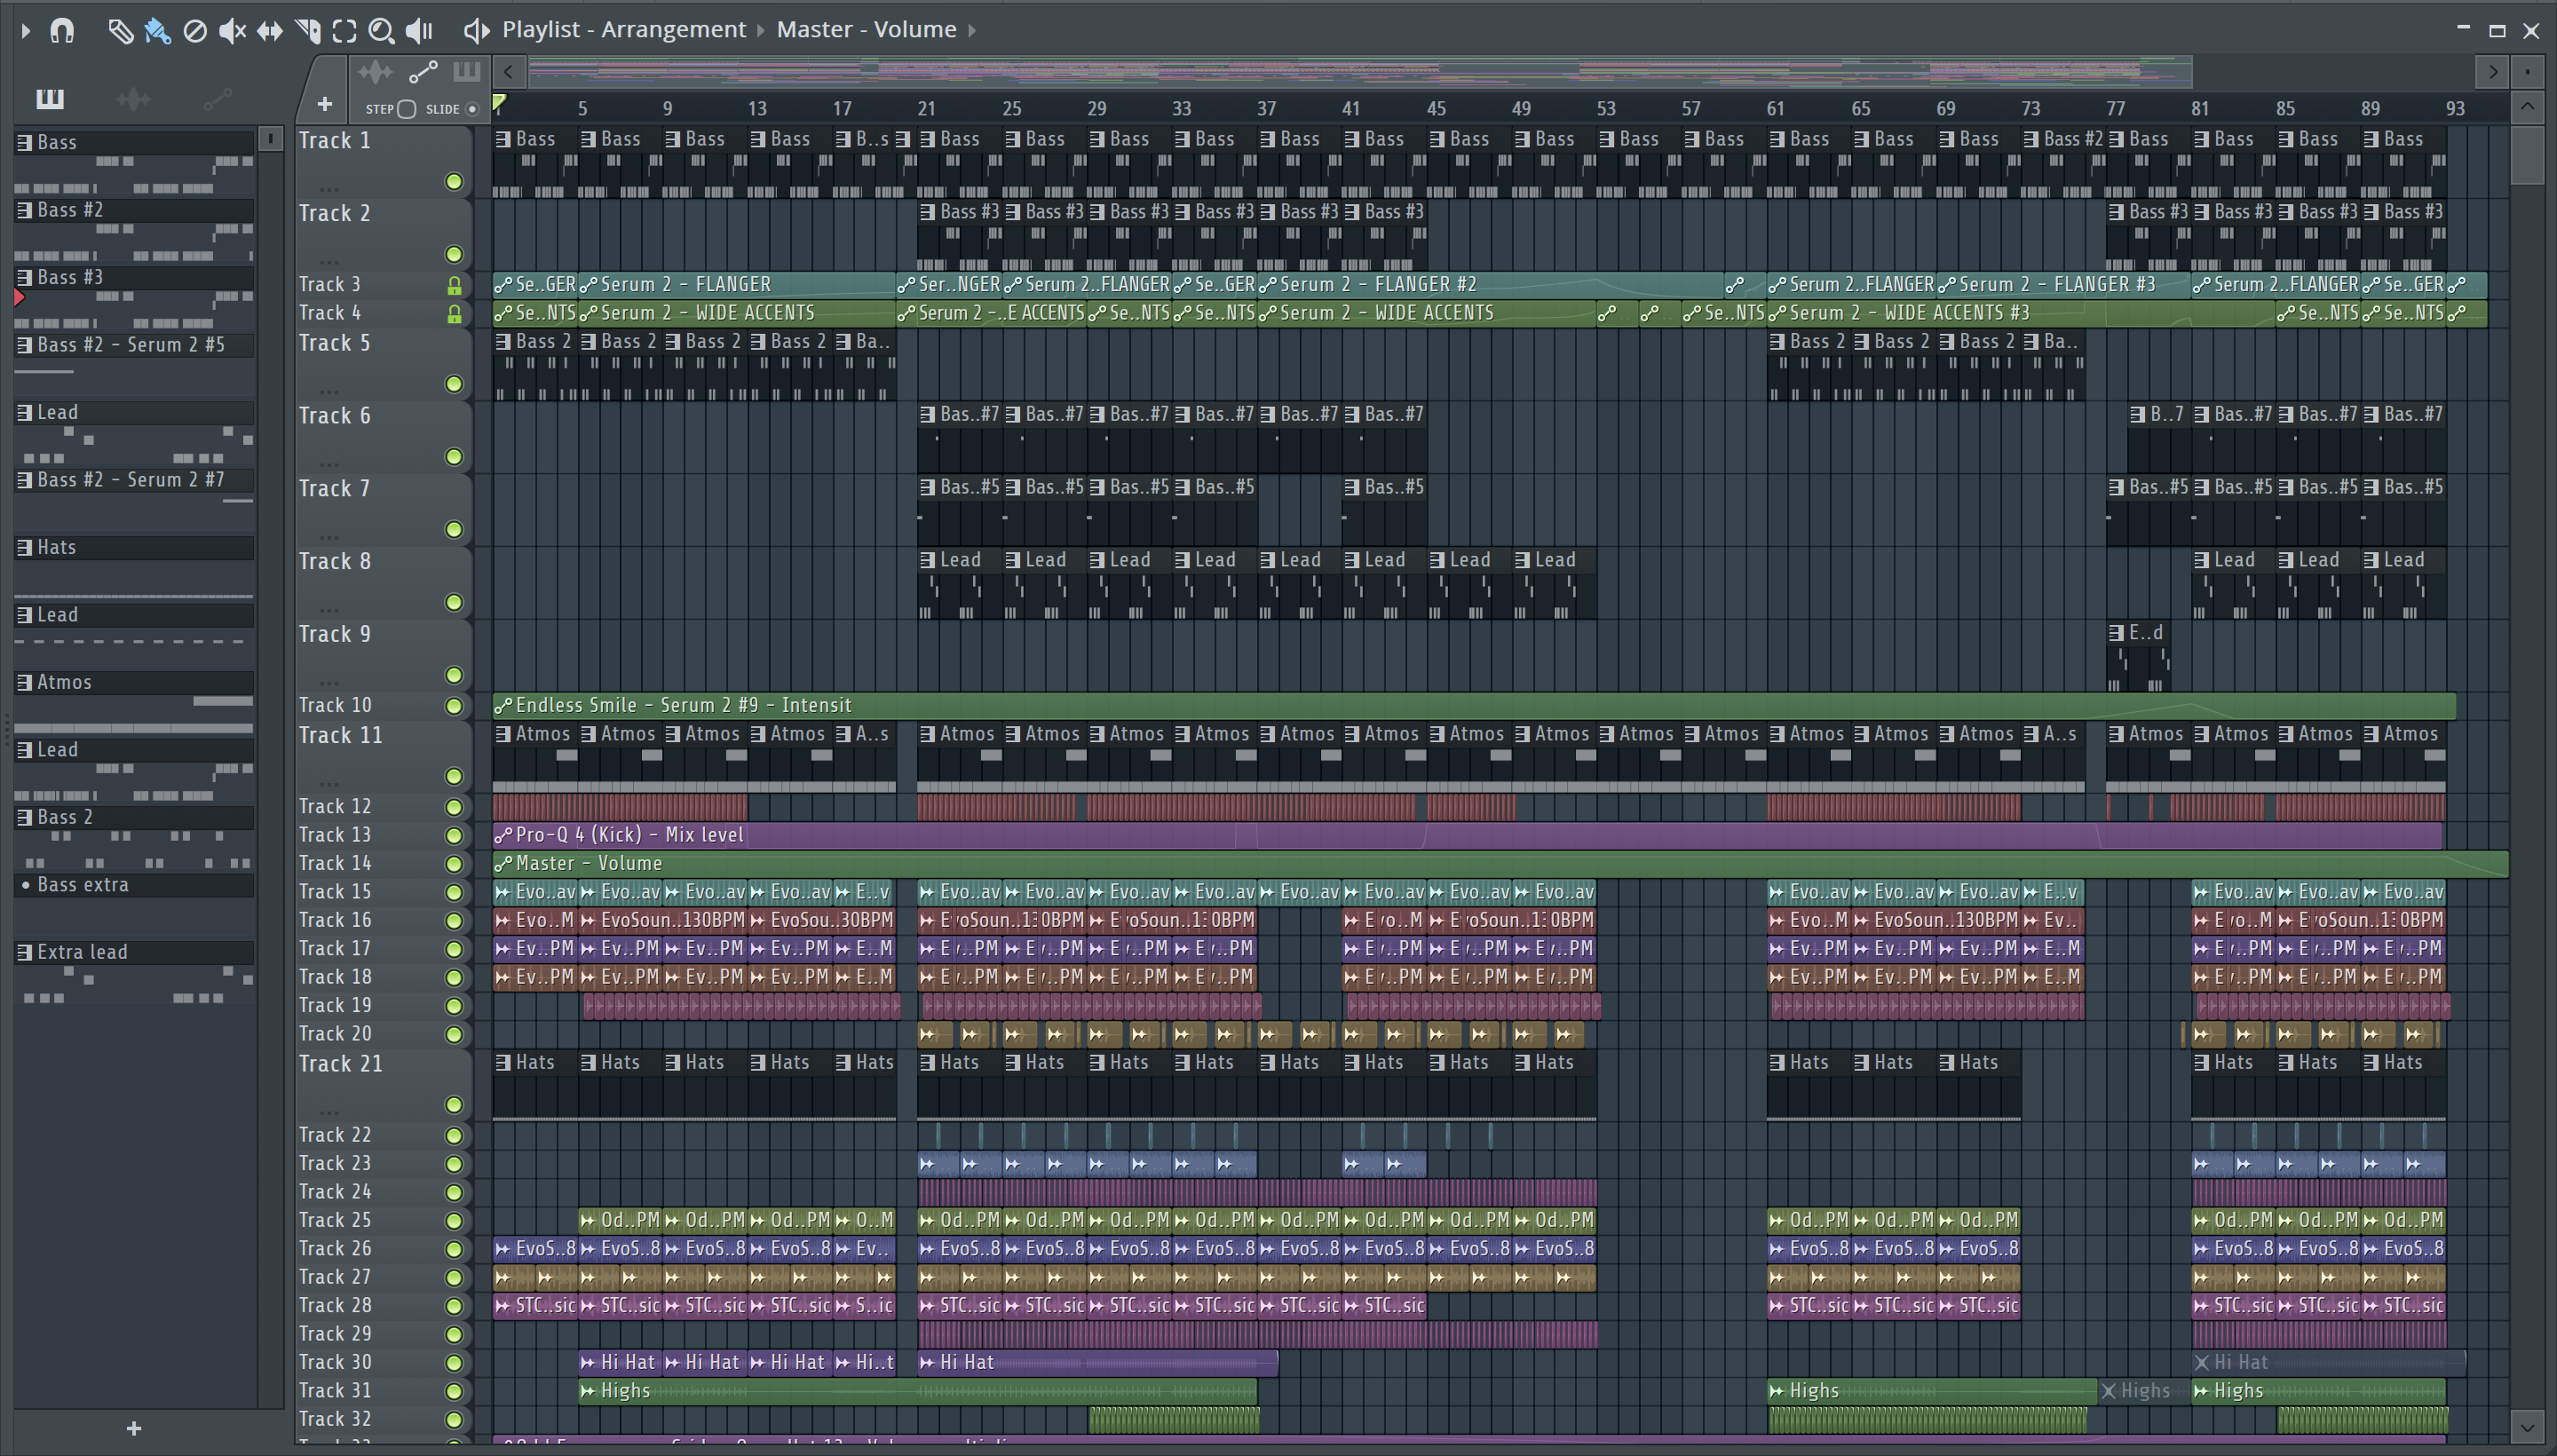Open first Highs audio clip menu, Track 31

point(588,1391)
